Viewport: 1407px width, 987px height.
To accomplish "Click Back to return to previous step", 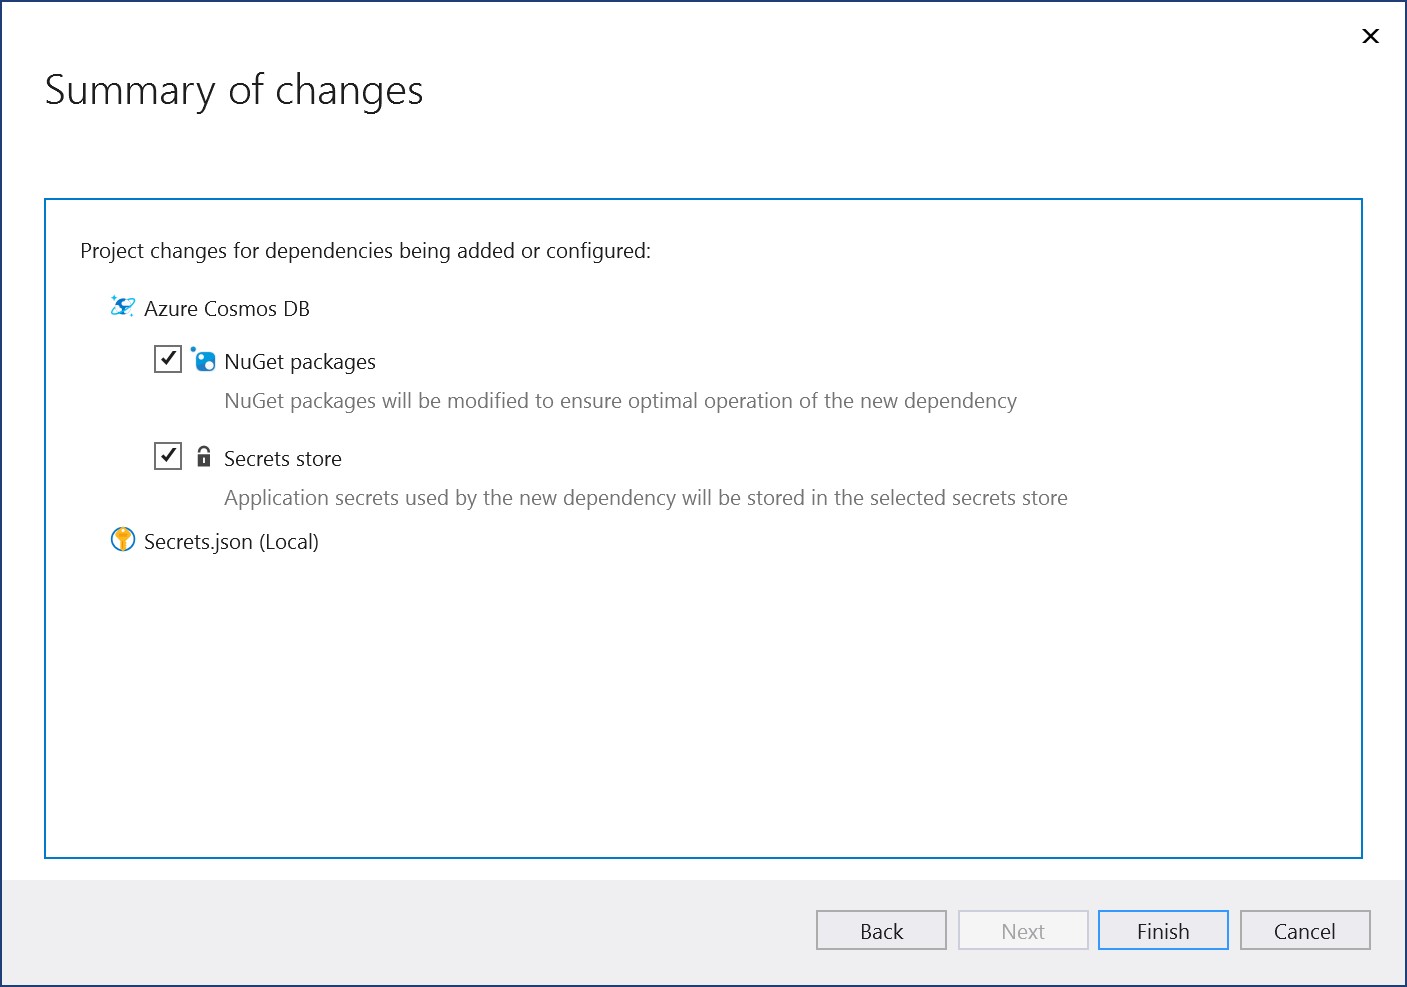I will pos(880,930).
